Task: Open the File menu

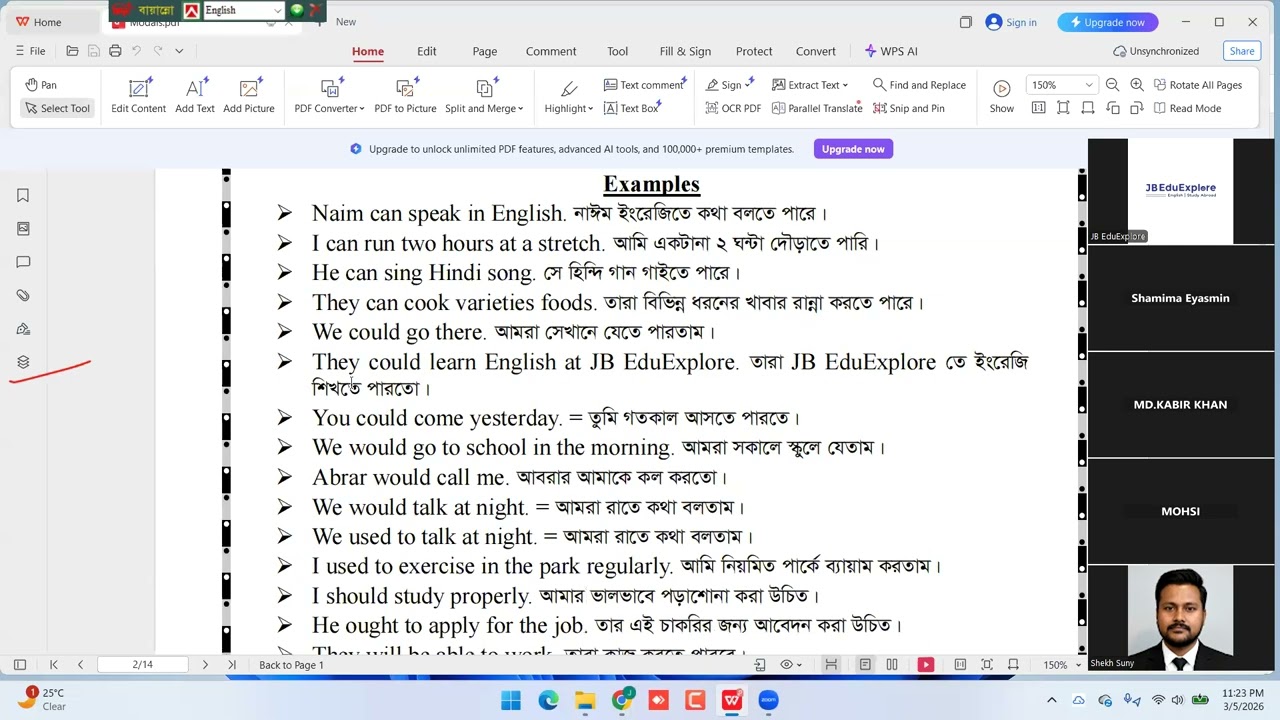Action: (x=30, y=51)
